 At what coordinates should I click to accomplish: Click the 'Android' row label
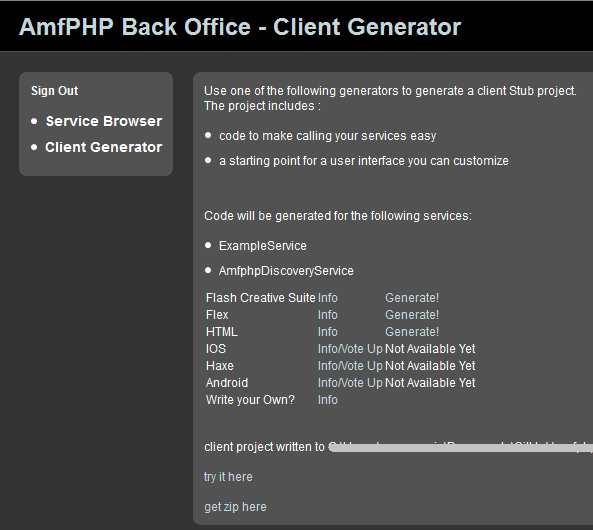(227, 383)
